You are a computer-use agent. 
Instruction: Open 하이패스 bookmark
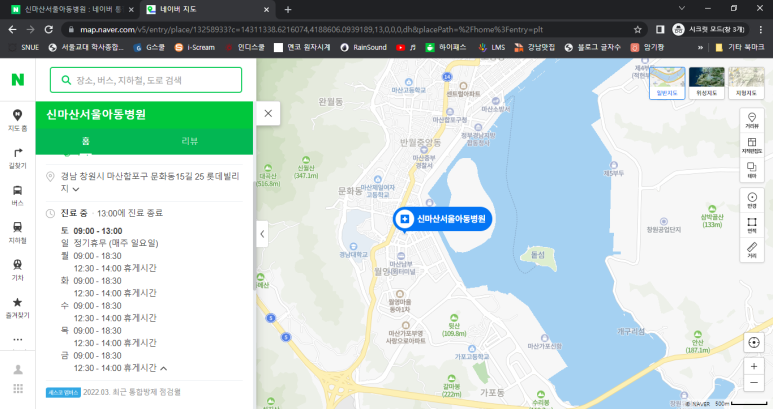[x=446, y=47]
